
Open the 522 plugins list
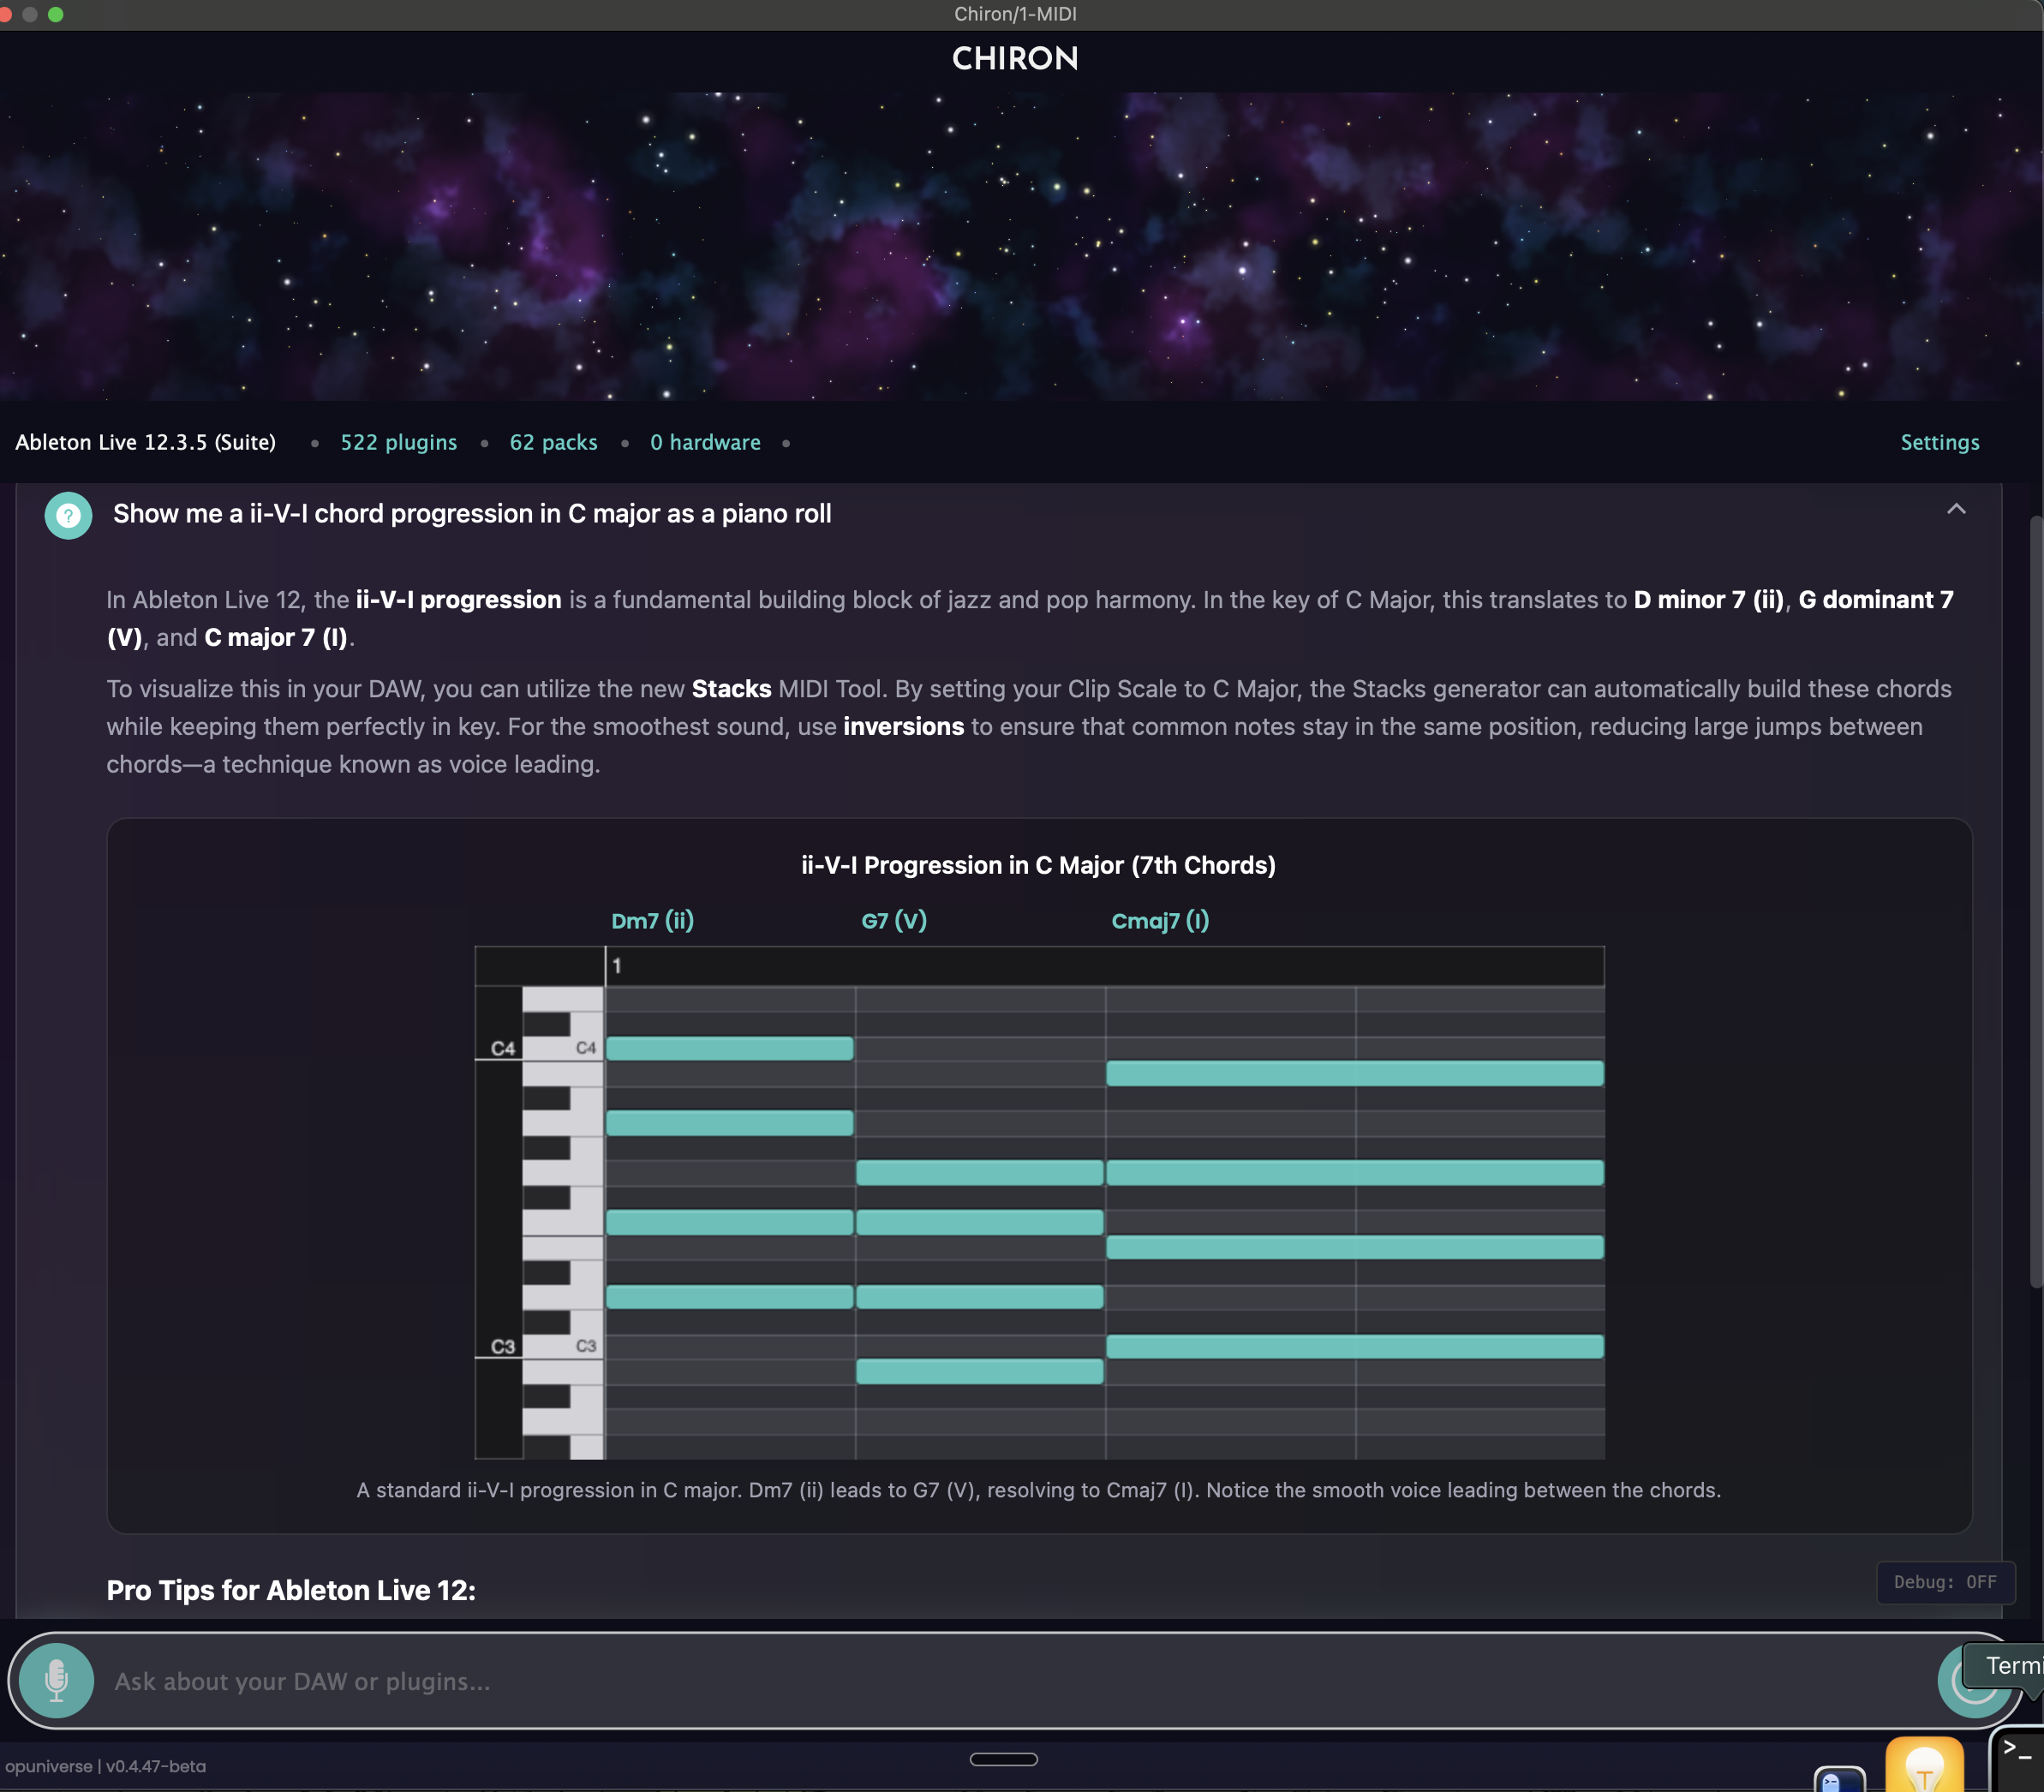click(x=398, y=442)
